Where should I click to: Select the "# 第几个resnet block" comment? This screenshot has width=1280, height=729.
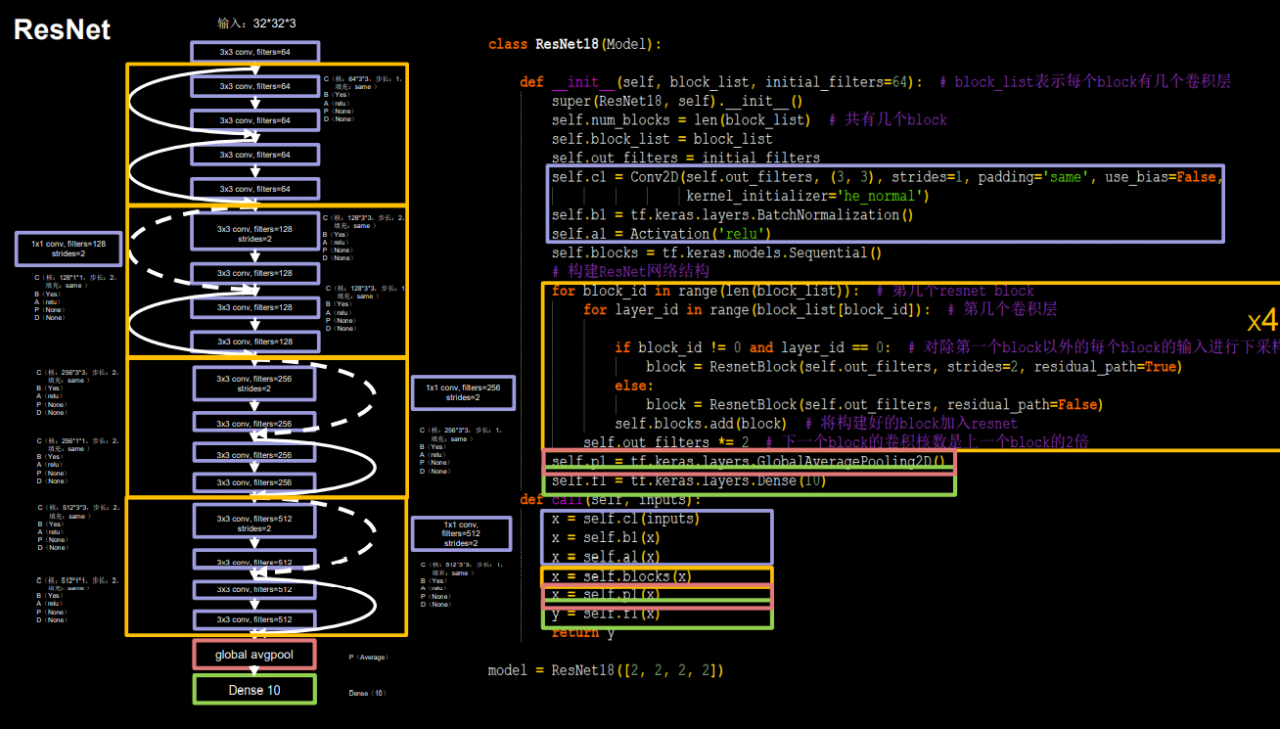[955, 291]
